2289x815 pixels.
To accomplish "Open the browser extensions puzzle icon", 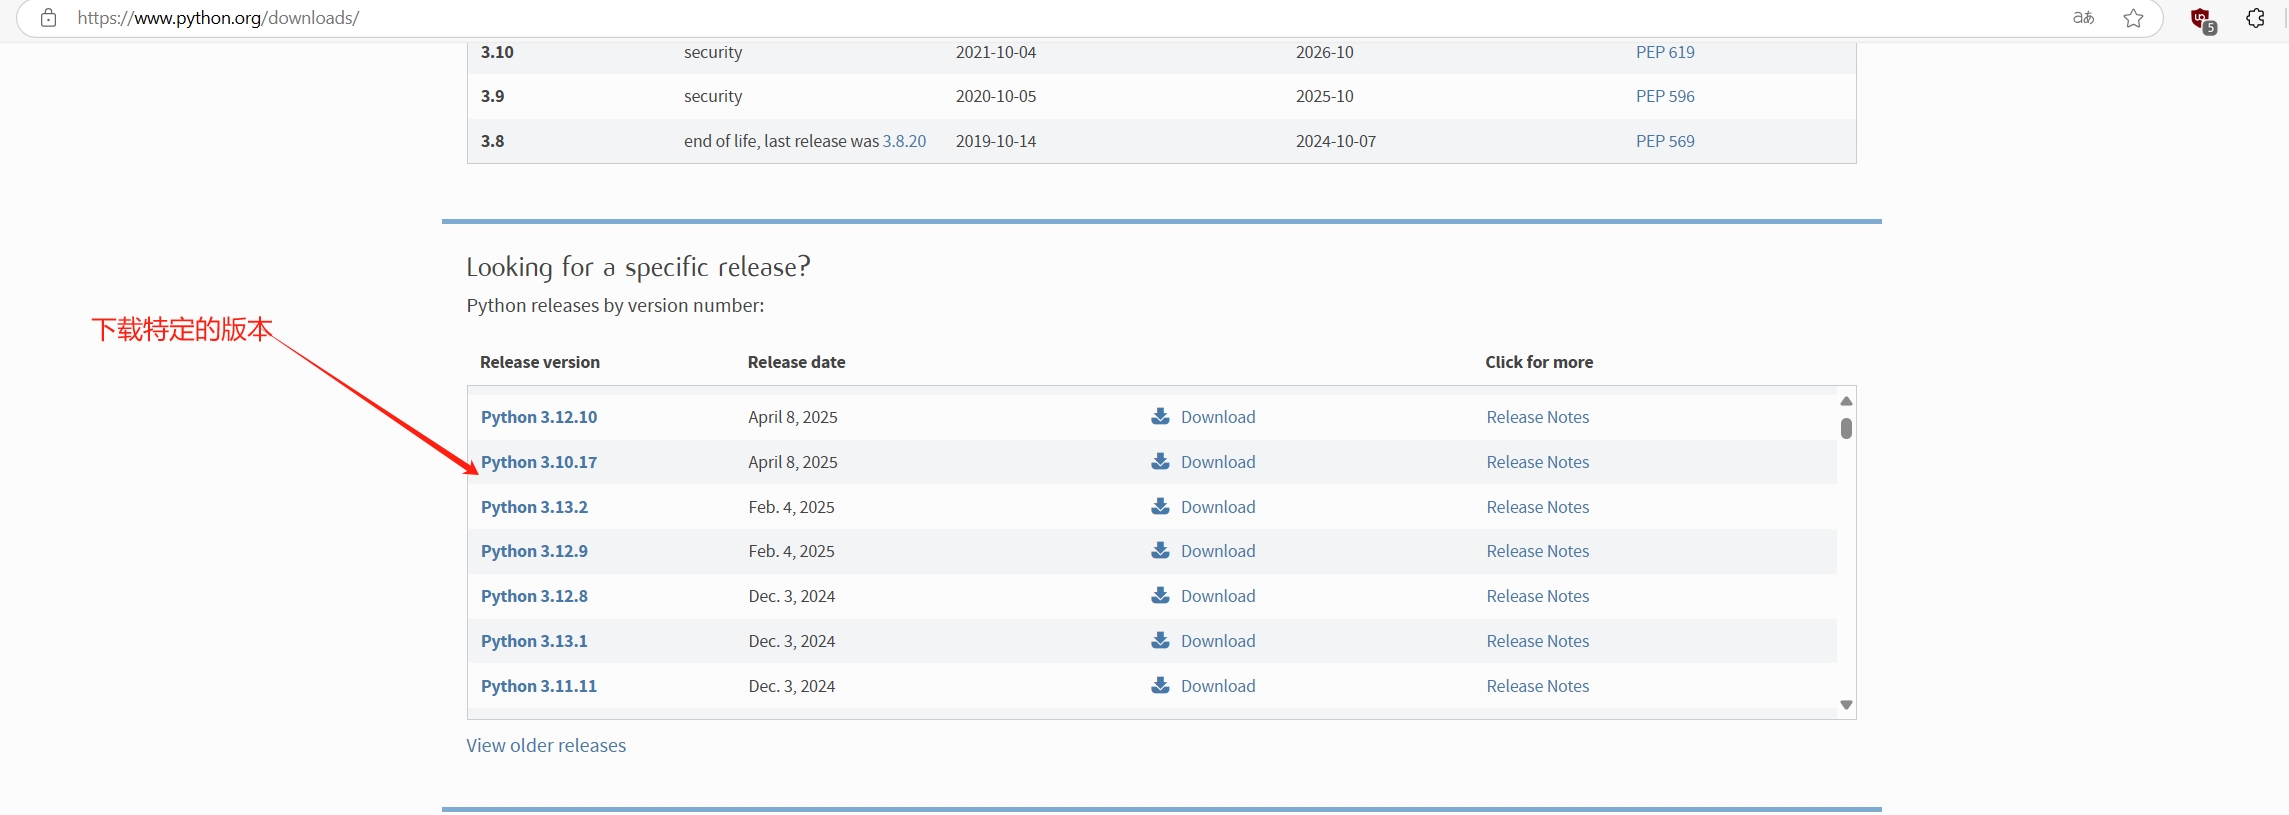I will click(2256, 18).
